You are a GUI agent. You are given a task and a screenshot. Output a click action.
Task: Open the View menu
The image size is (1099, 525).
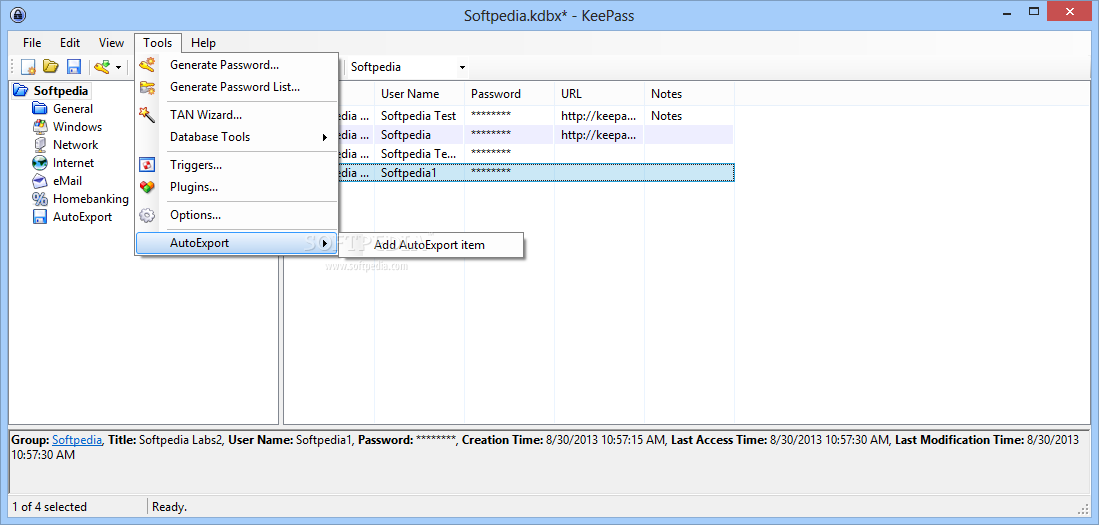(111, 43)
